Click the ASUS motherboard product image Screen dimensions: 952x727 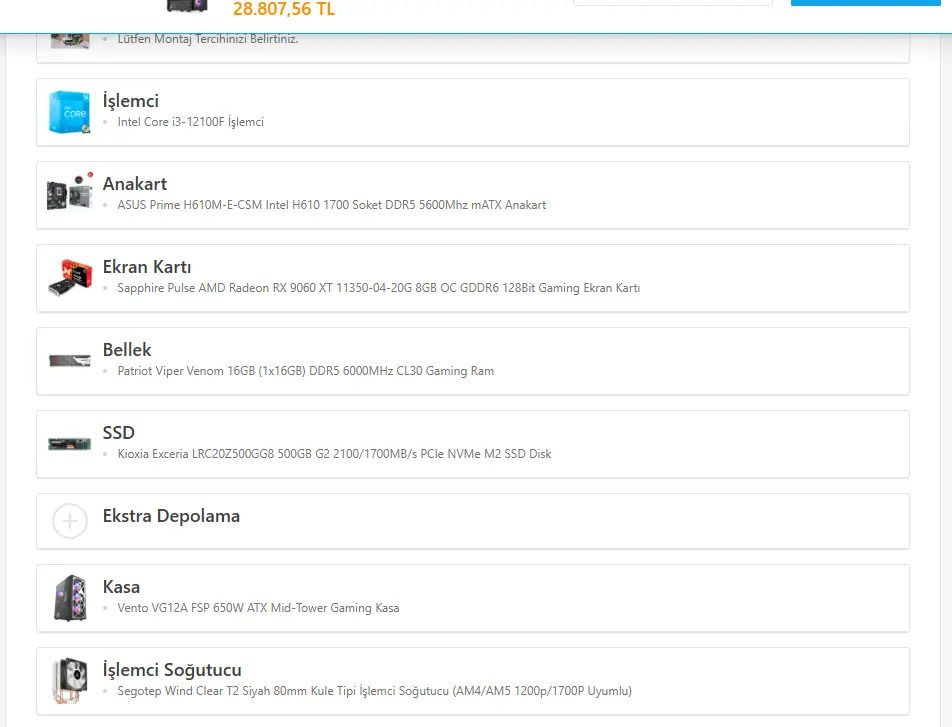(70, 193)
